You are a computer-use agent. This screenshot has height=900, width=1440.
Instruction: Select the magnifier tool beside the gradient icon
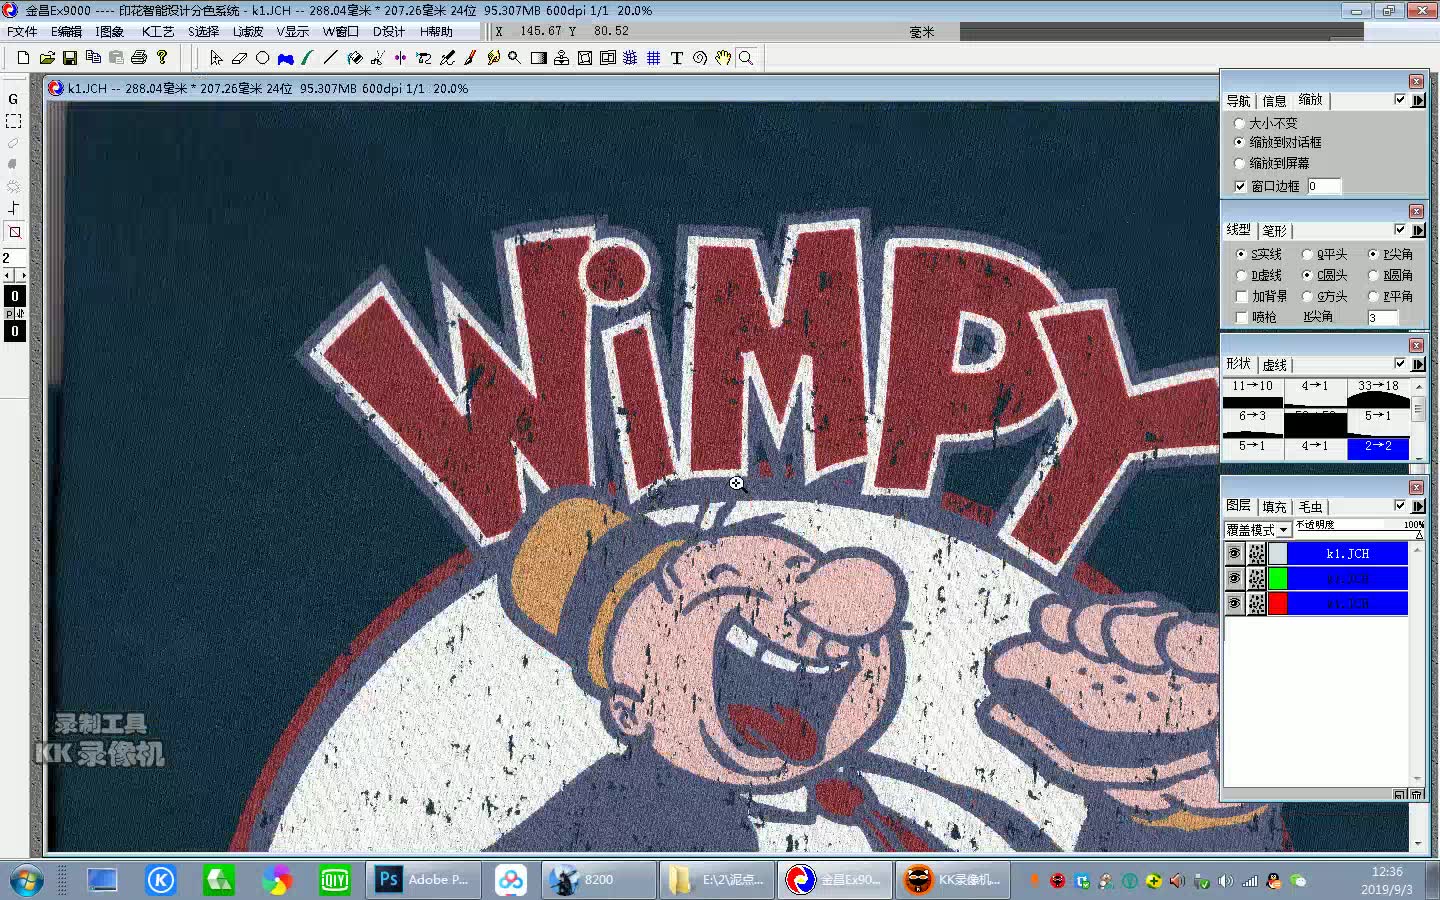pyautogui.click(x=515, y=58)
